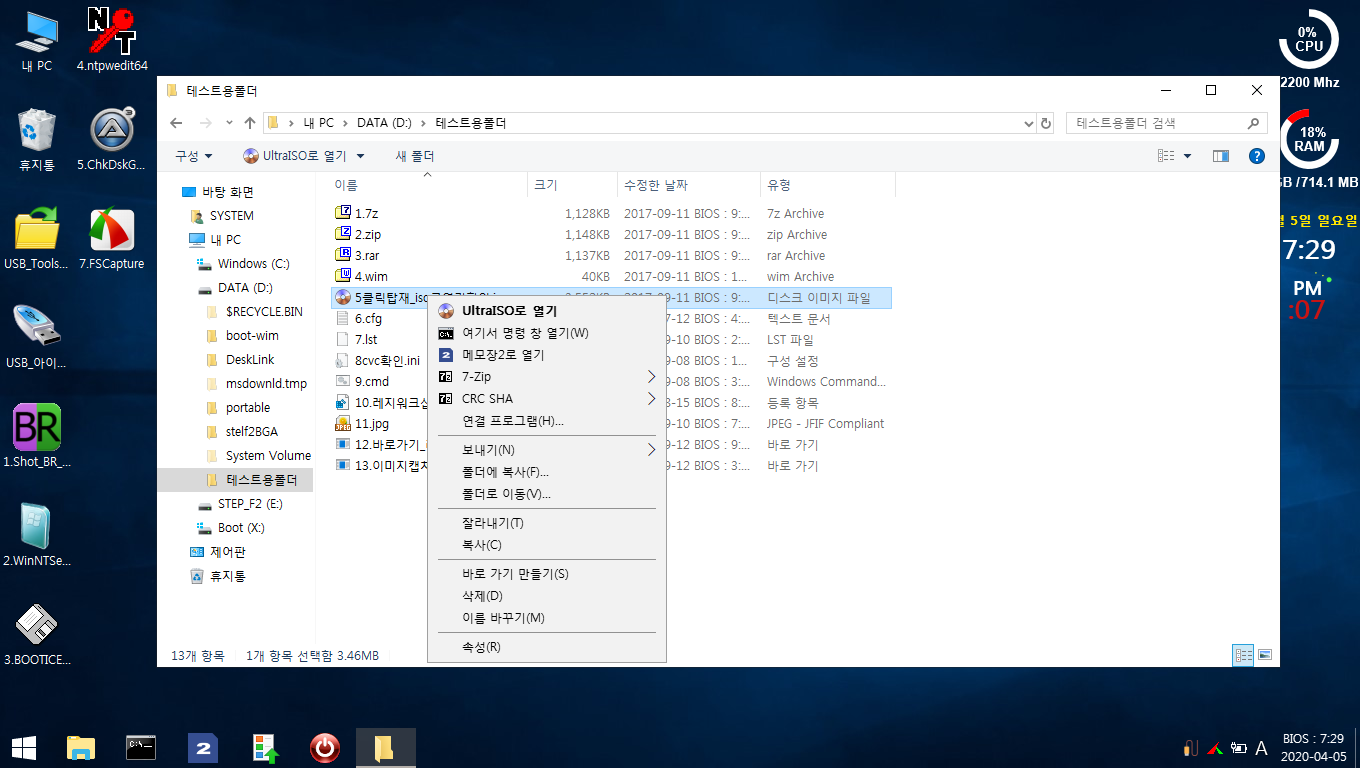
Task: Open the 내 PC desktop icon
Action: (37, 42)
